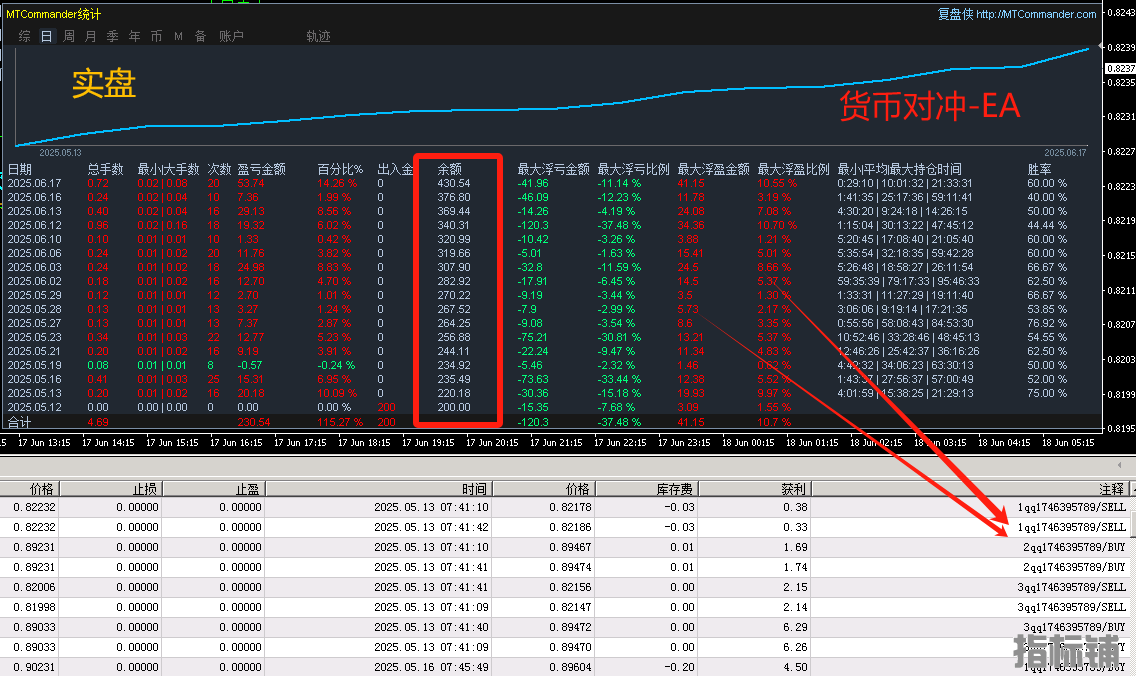Viewport: 1136px width, 676px height.
Task: Click the 18 Jun 05:15 time axis label
Action: click(1068, 443)
